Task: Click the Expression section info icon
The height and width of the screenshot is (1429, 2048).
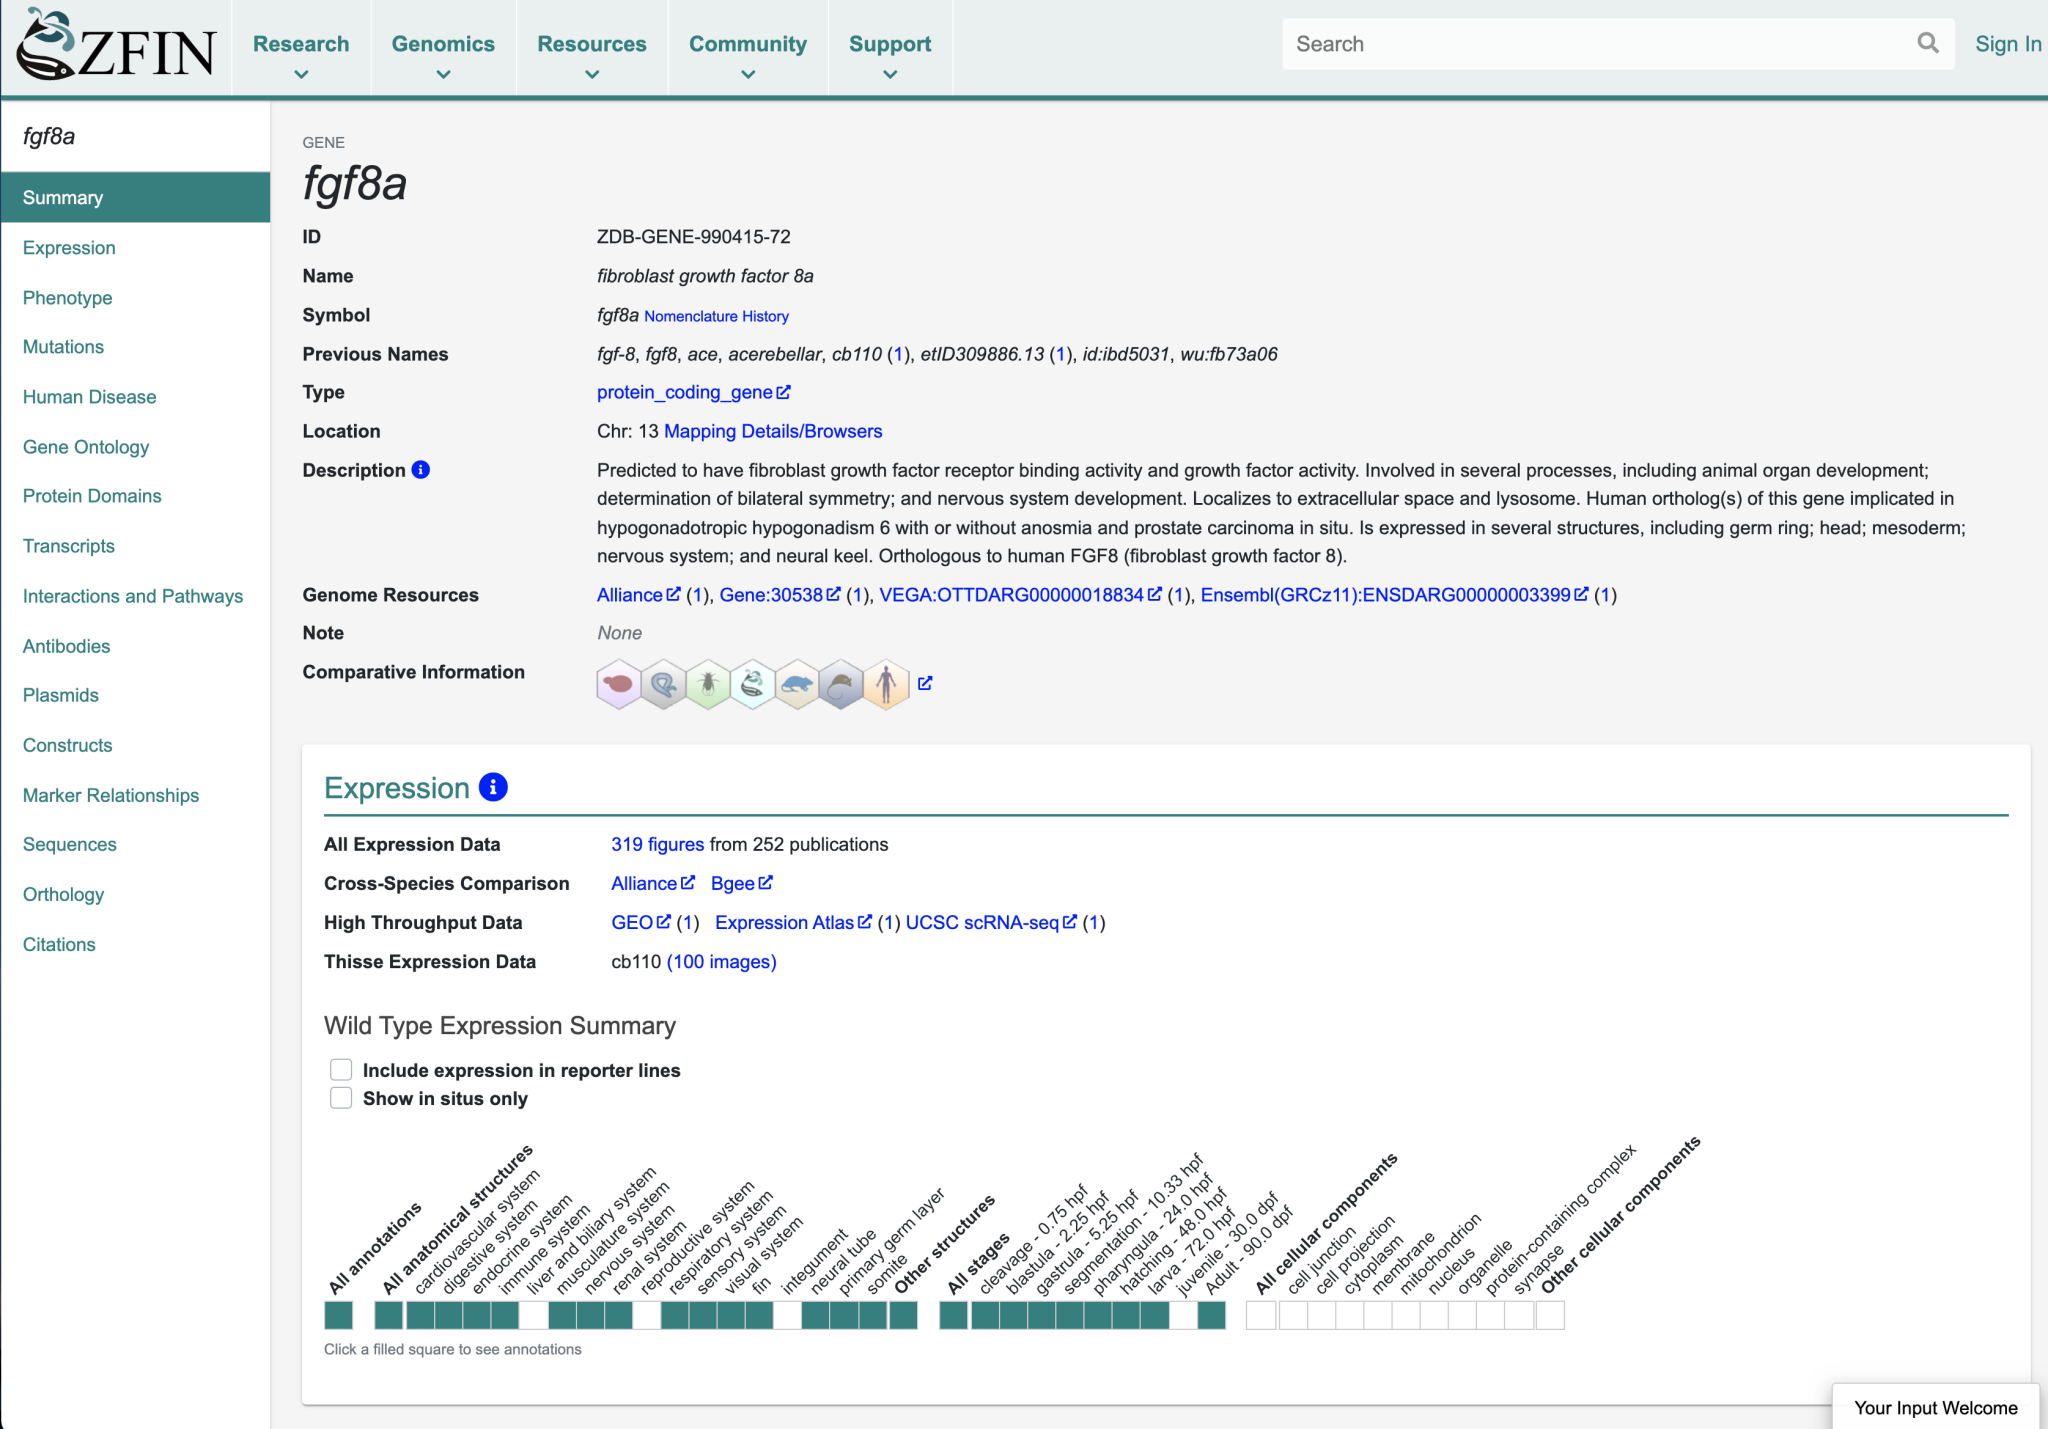Action: (x=491, y=787)
